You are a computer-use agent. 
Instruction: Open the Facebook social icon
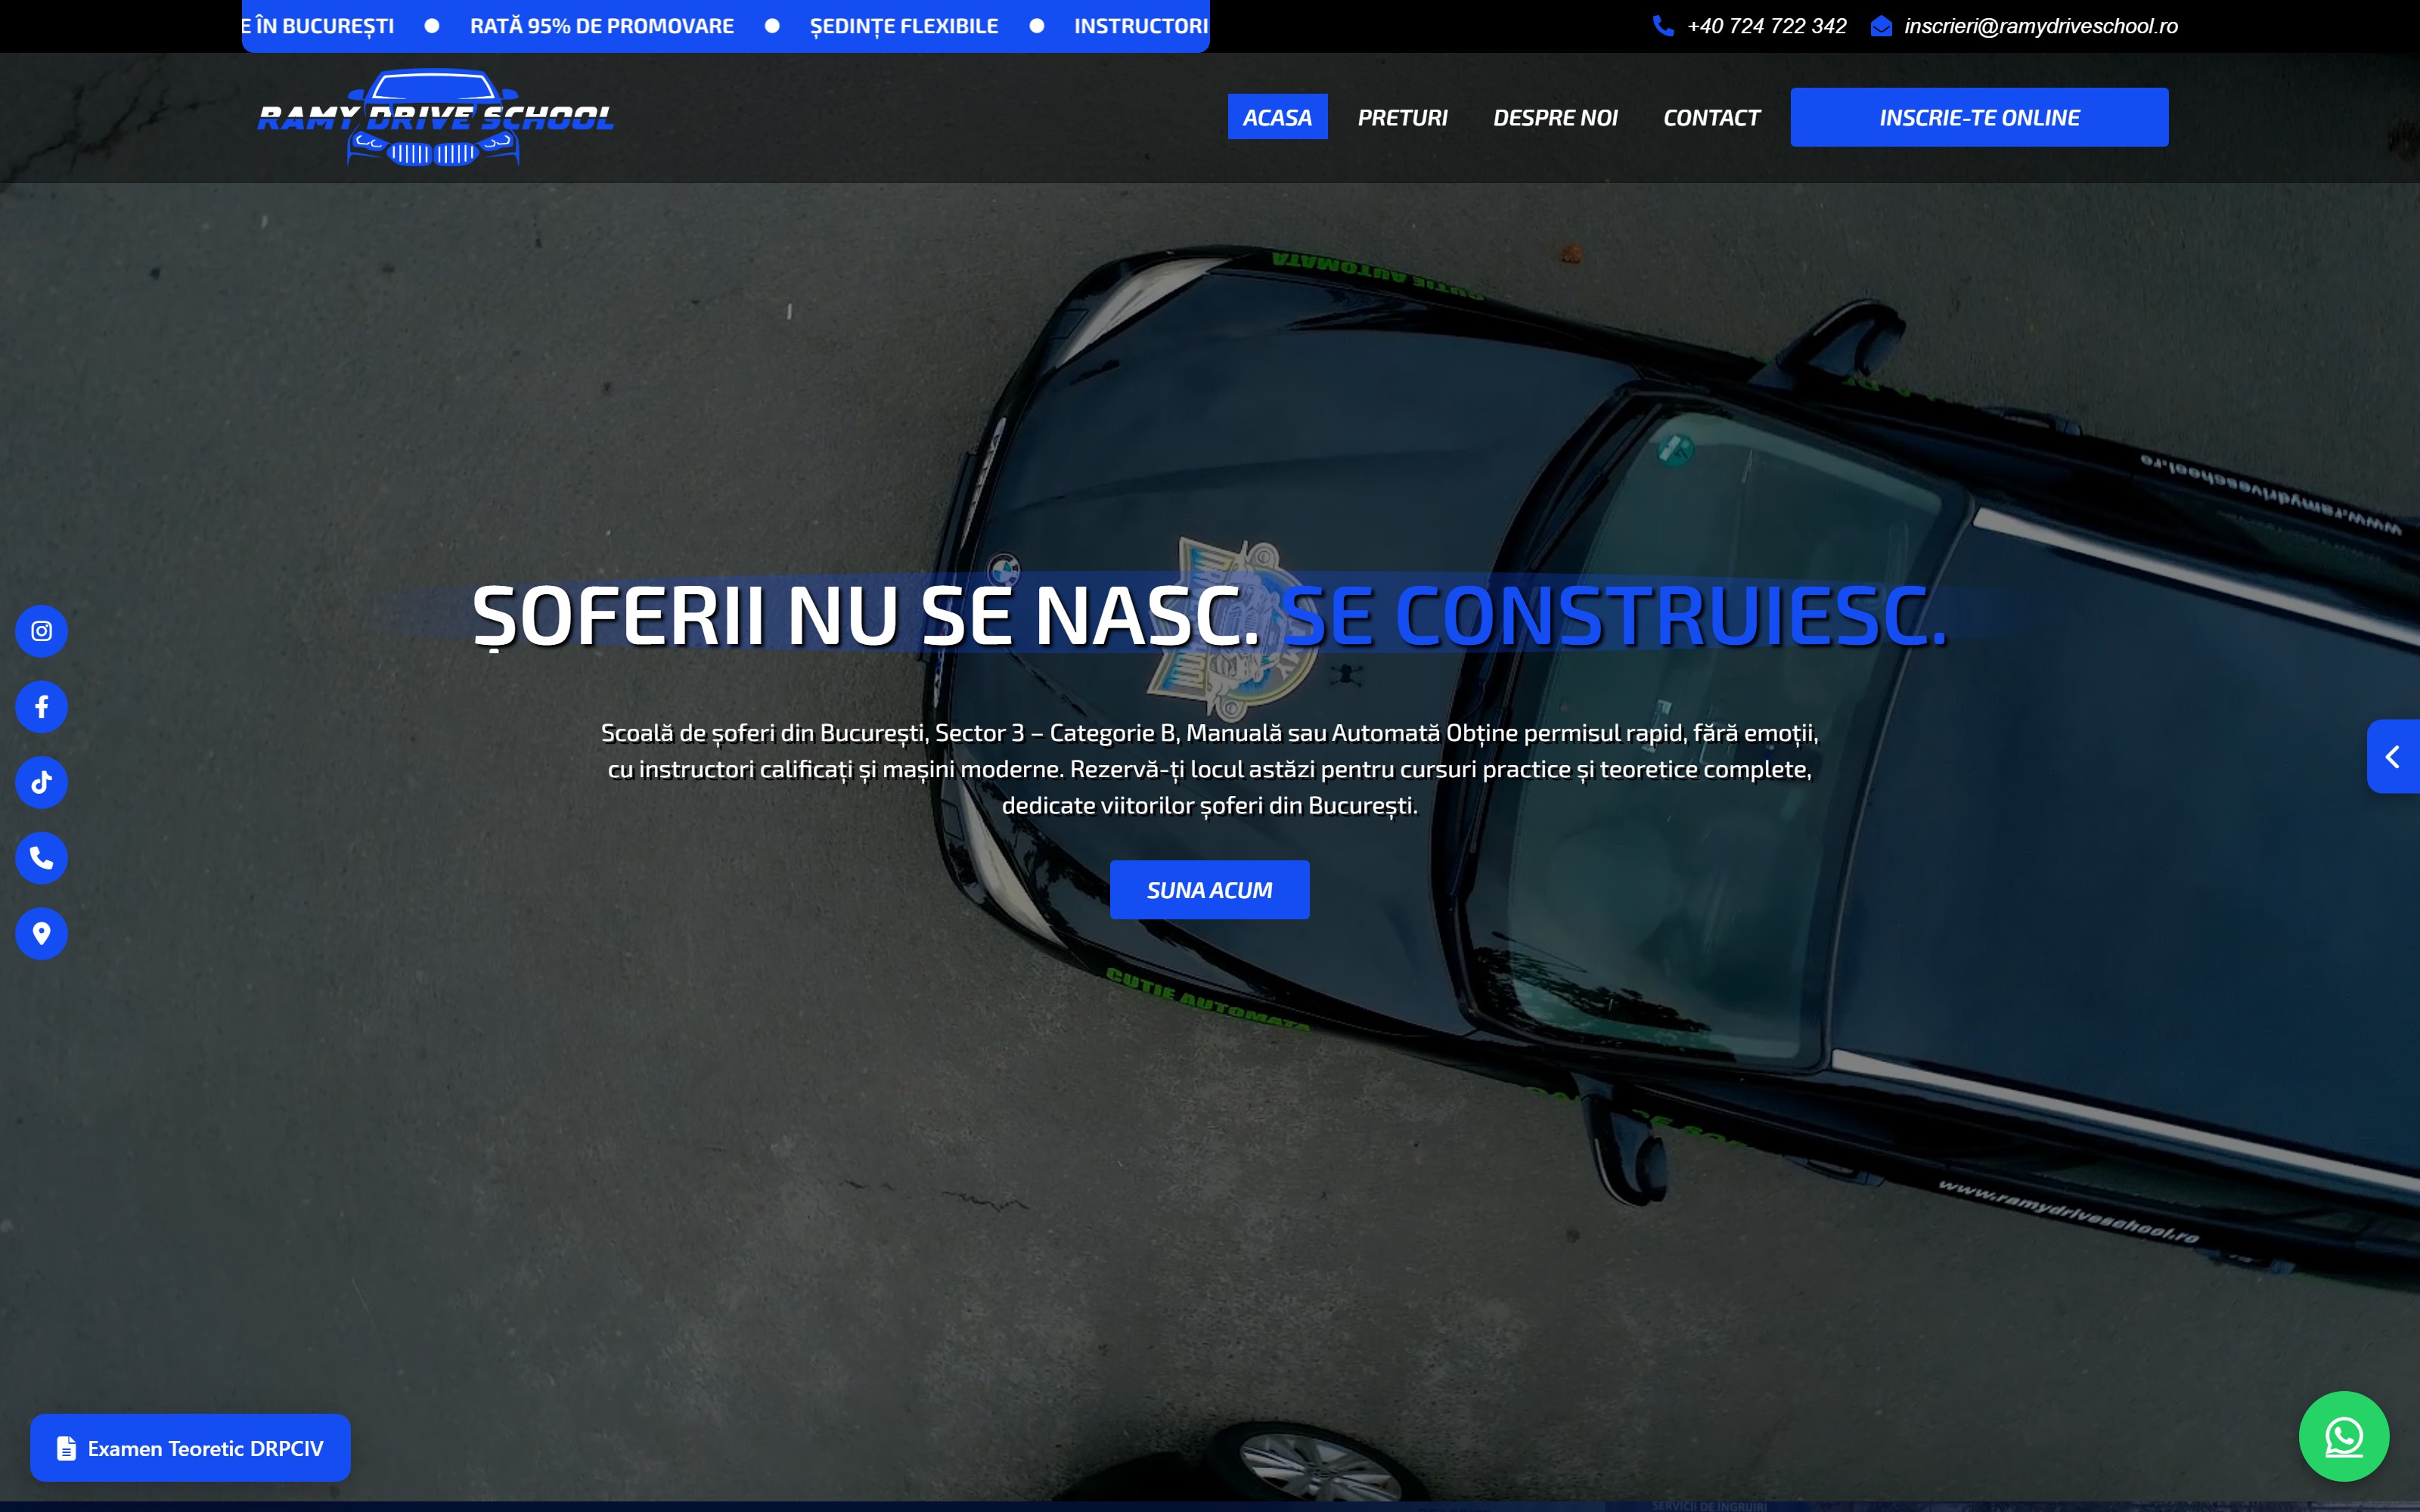tap(41, 707)
